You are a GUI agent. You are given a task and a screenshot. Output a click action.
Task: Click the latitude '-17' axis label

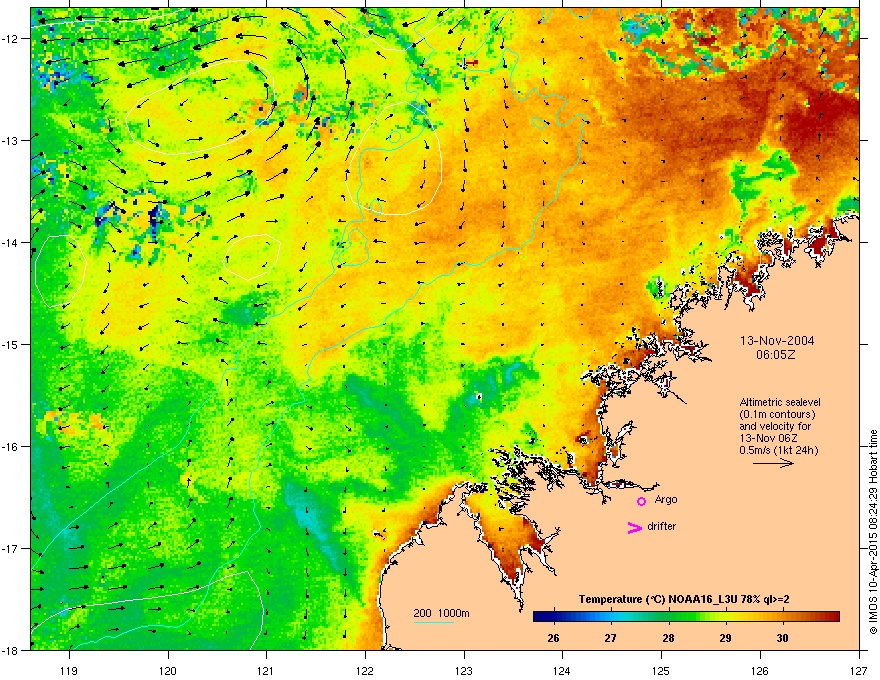click(10, 548)
